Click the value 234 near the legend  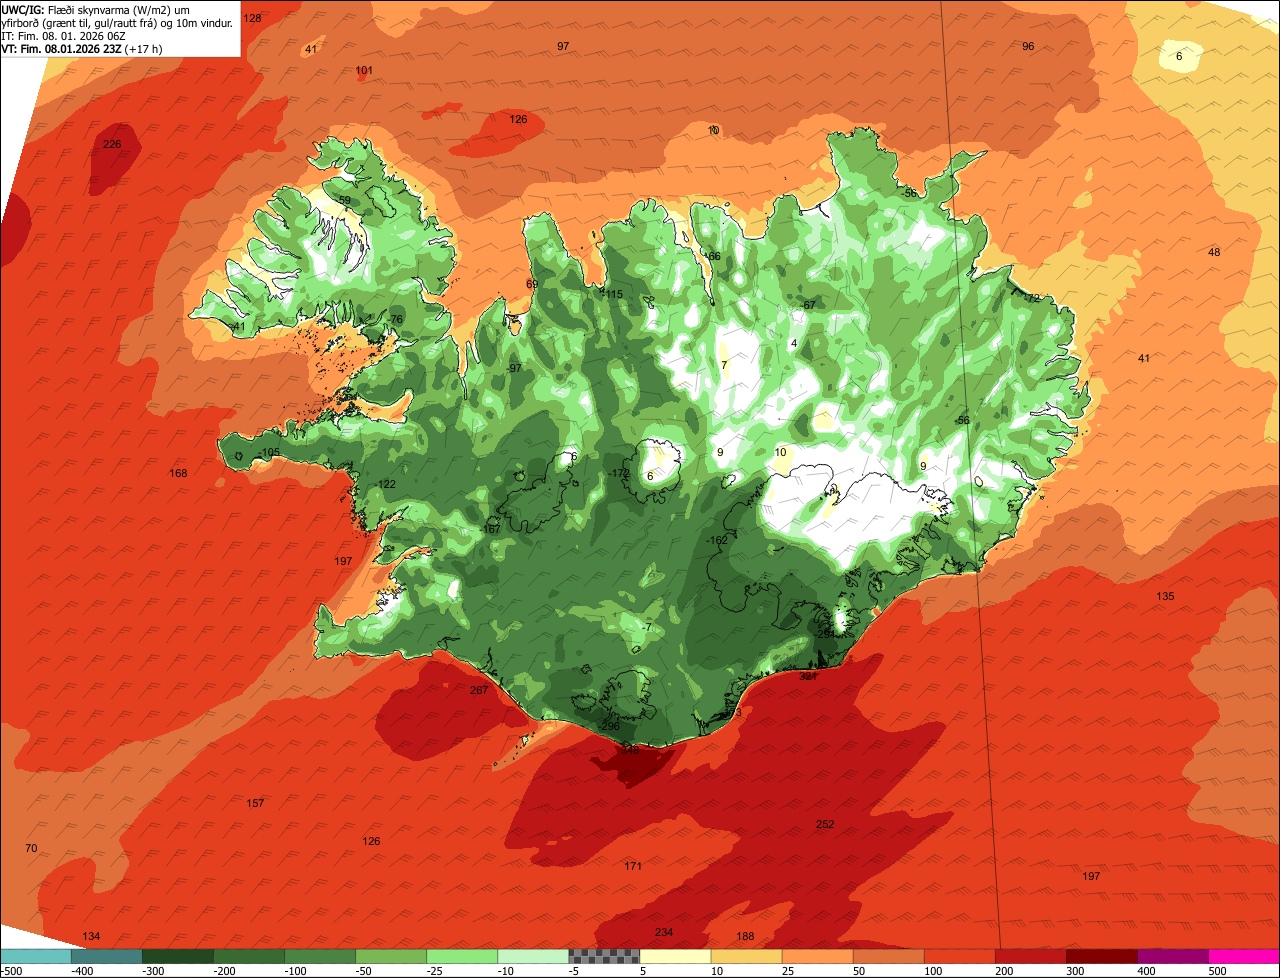pyautogui.click(x=664, y=932)
